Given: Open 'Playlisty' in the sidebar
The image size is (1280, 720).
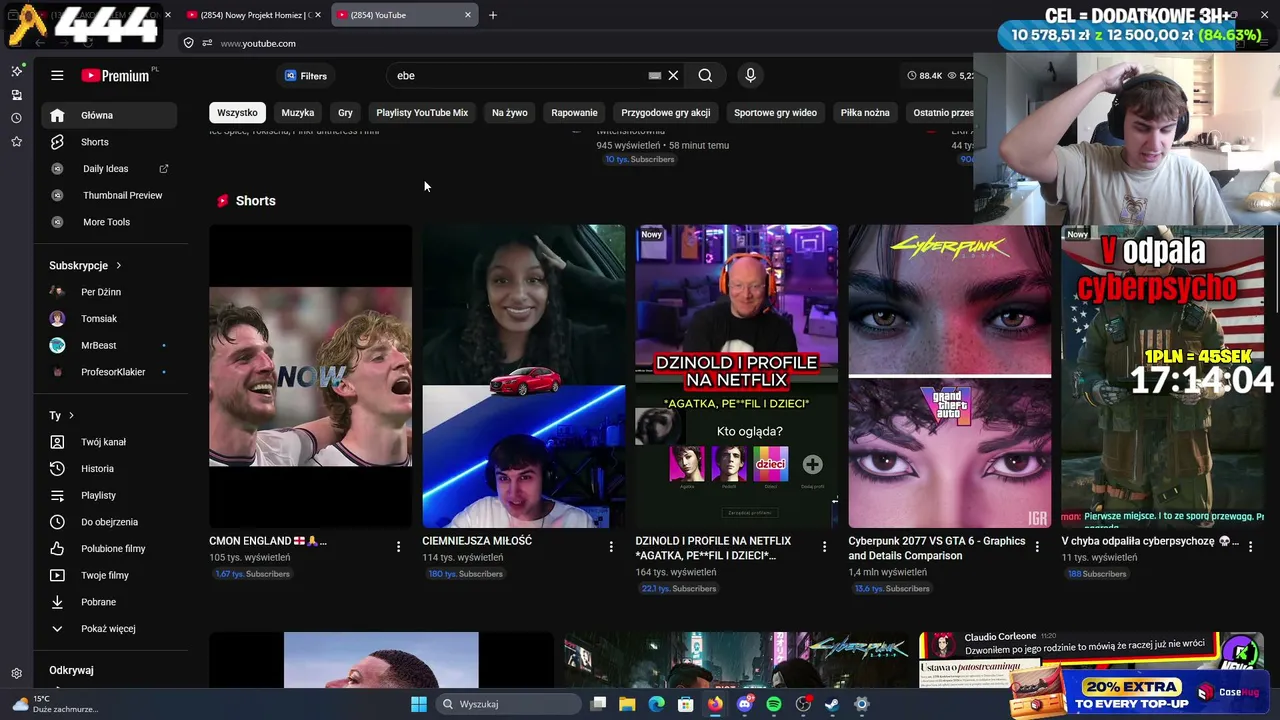Looking at the screenshot, I should (x=110, y=495).
